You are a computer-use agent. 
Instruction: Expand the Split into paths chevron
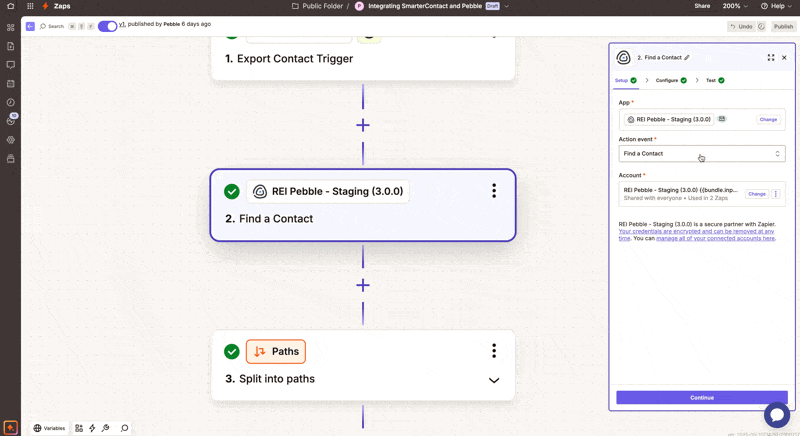pos(494,380)
